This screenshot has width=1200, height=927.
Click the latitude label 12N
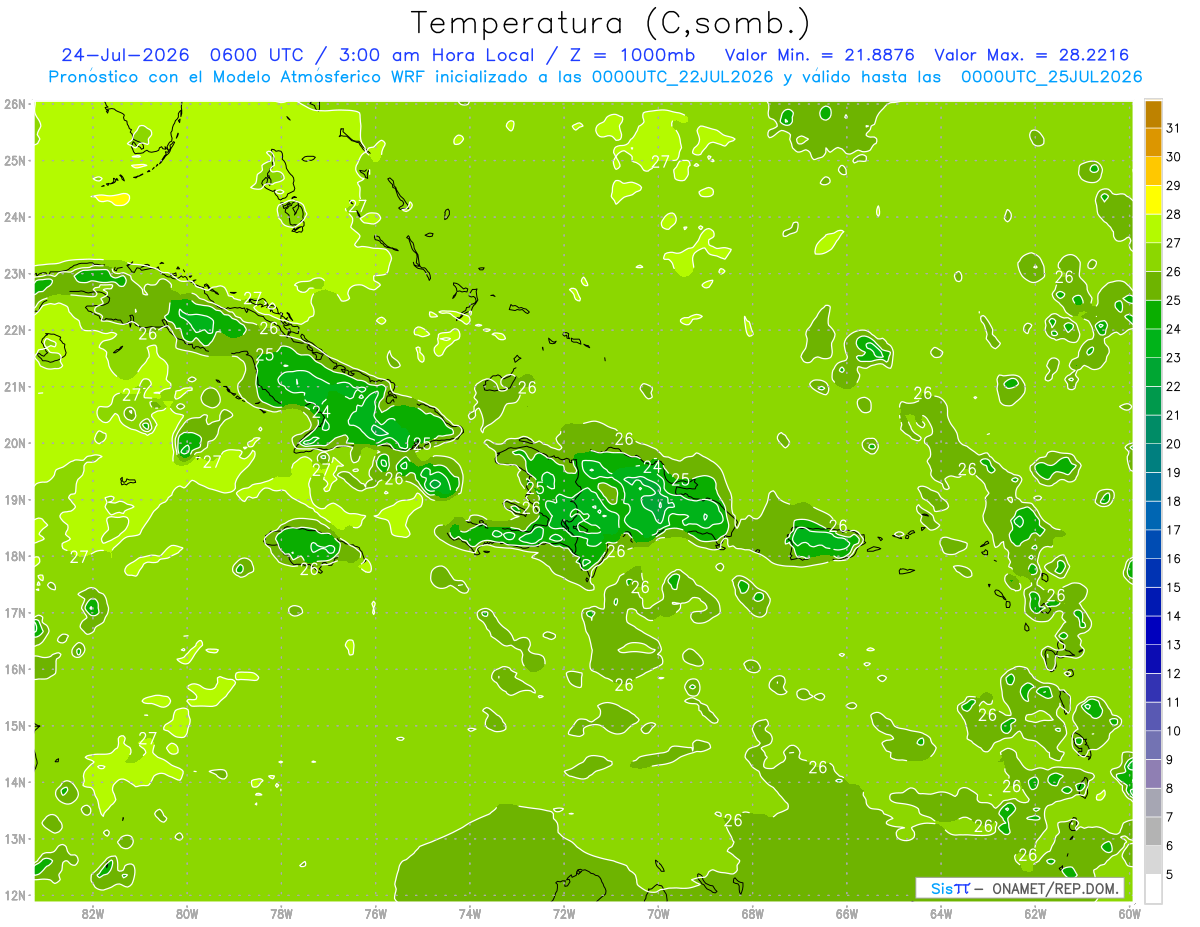[15, 895]
